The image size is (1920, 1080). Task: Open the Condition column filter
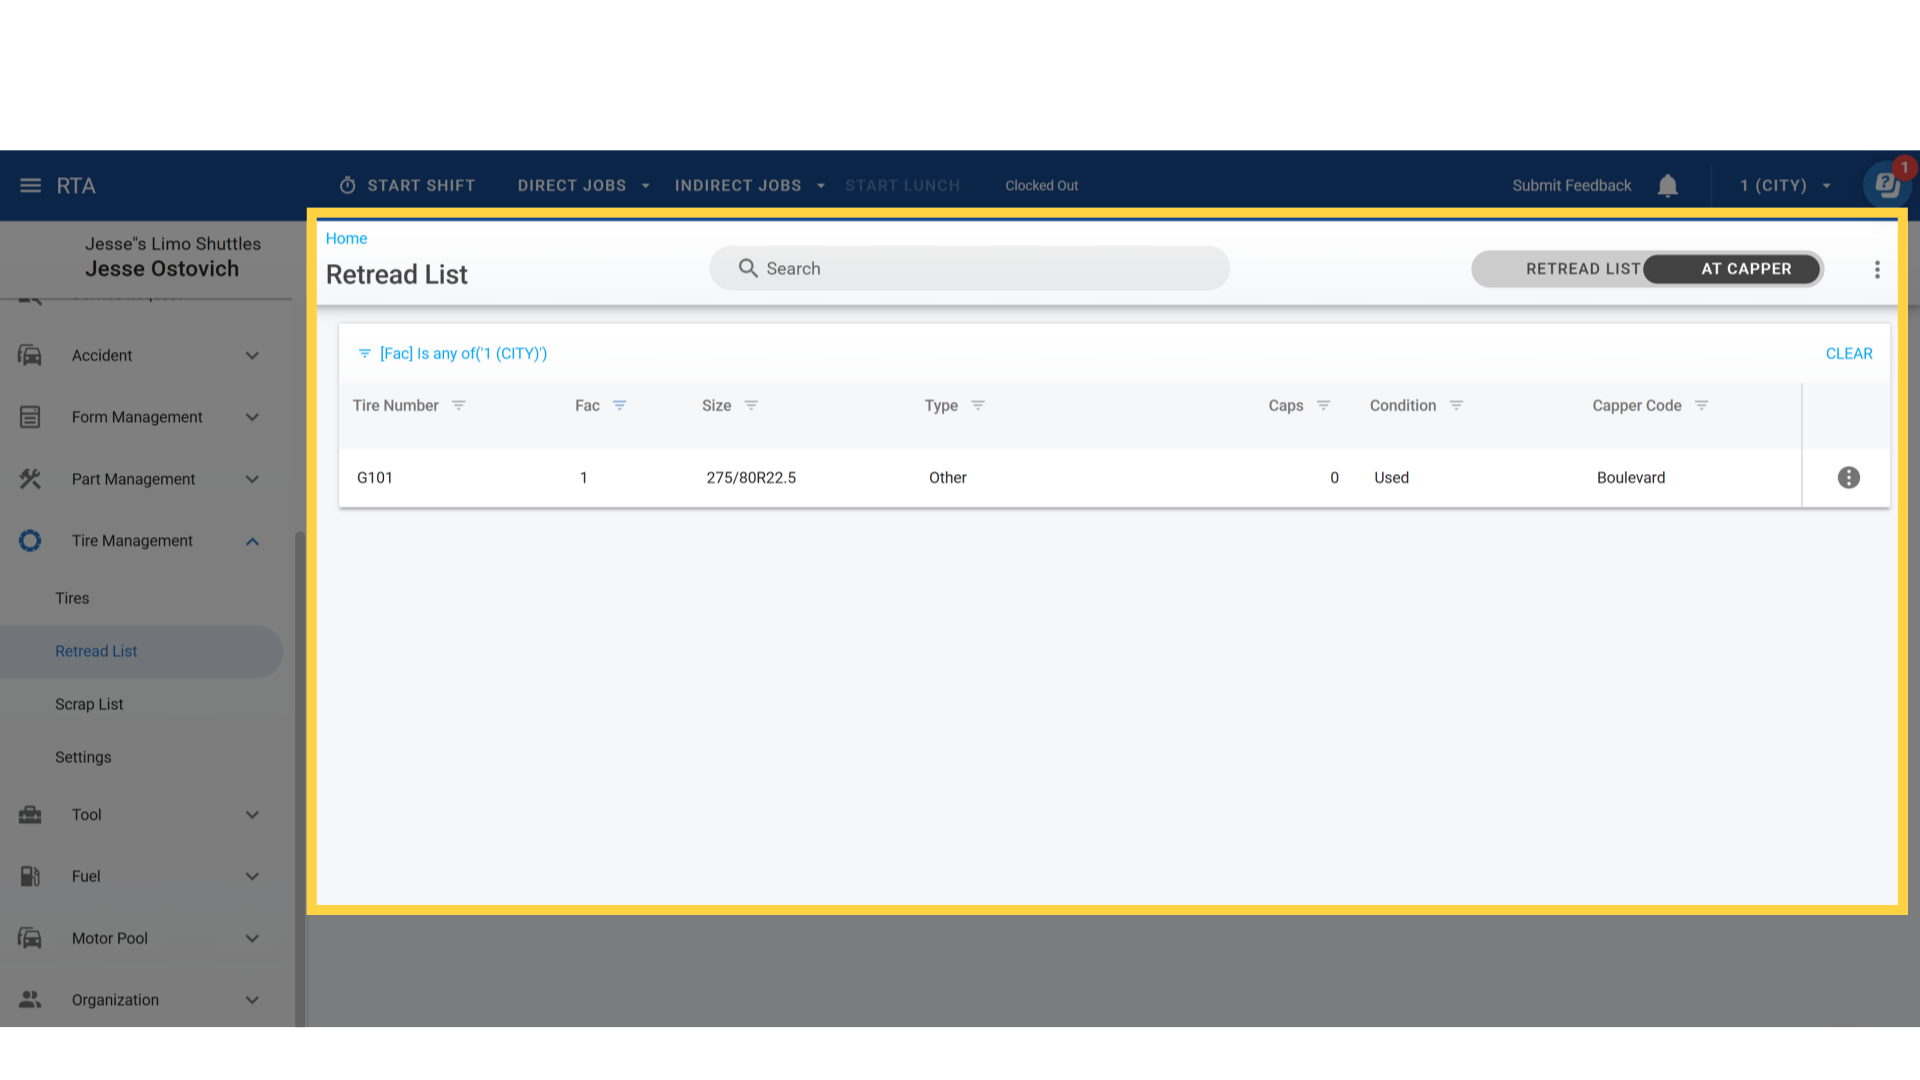pos(1456,406)
